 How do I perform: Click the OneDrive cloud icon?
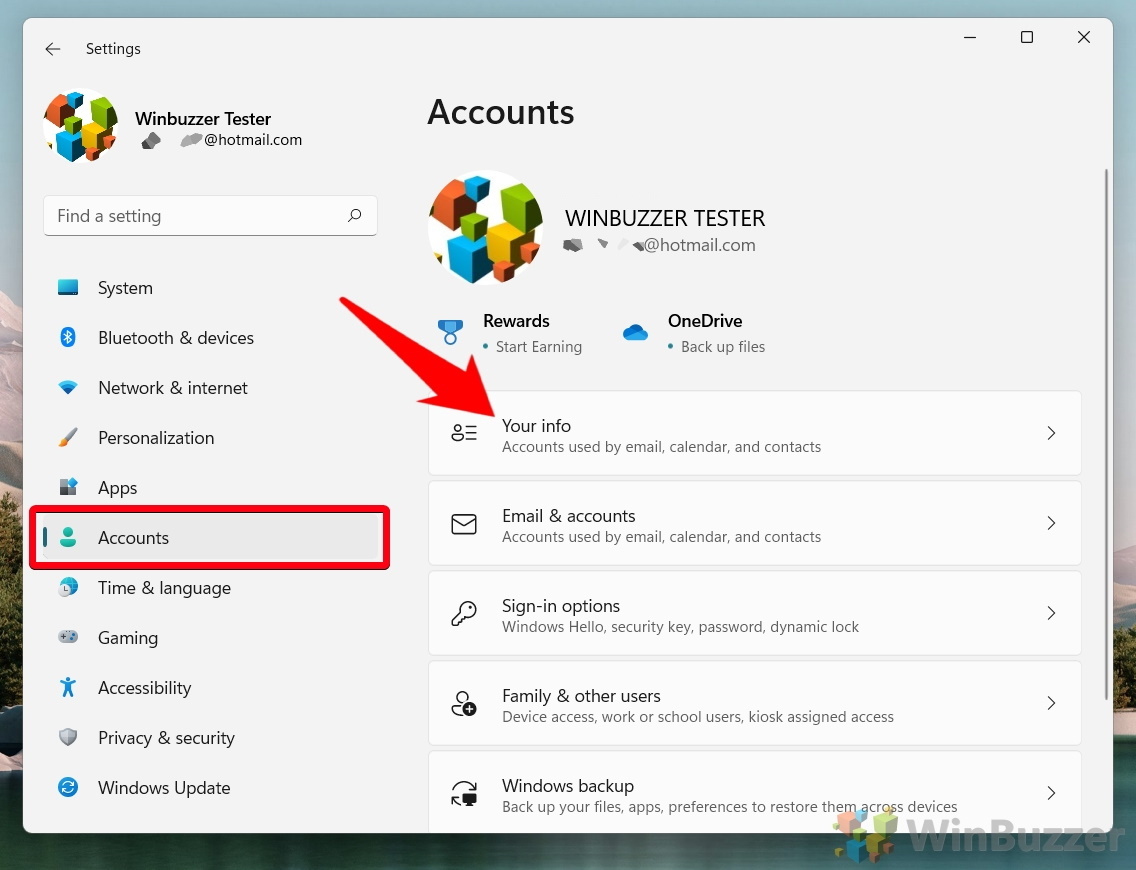[x=635, y=332]
